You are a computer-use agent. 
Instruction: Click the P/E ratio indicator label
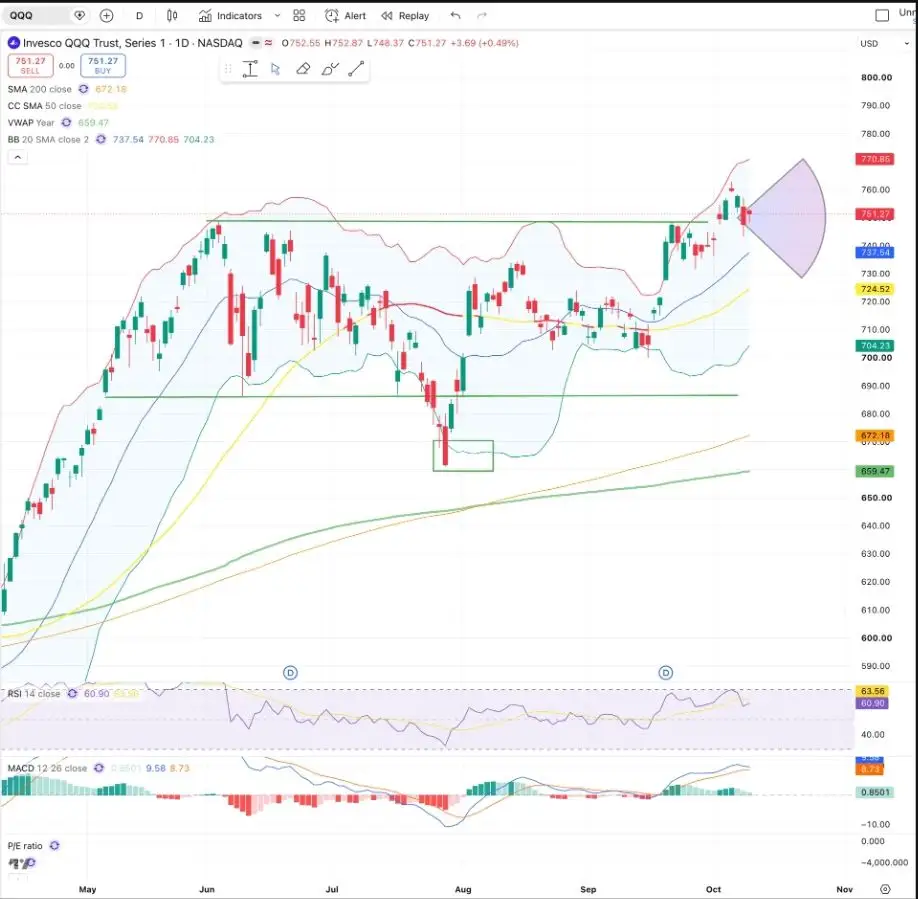25,846
